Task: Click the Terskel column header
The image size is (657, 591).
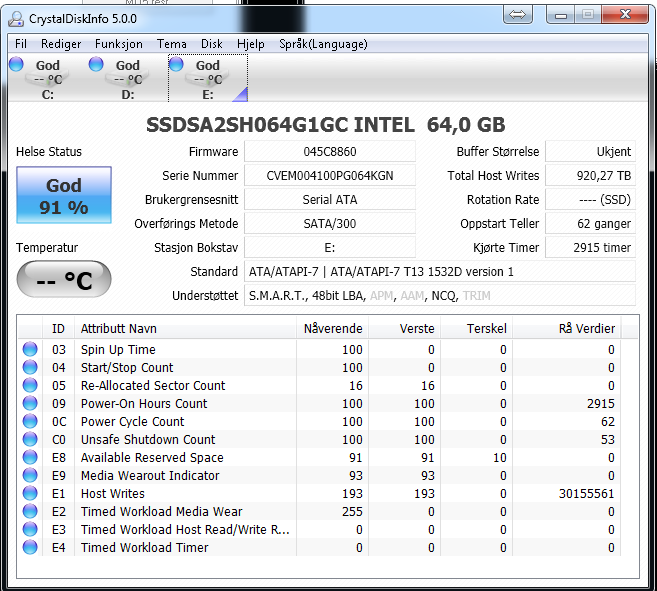Action: click(477, 329)
